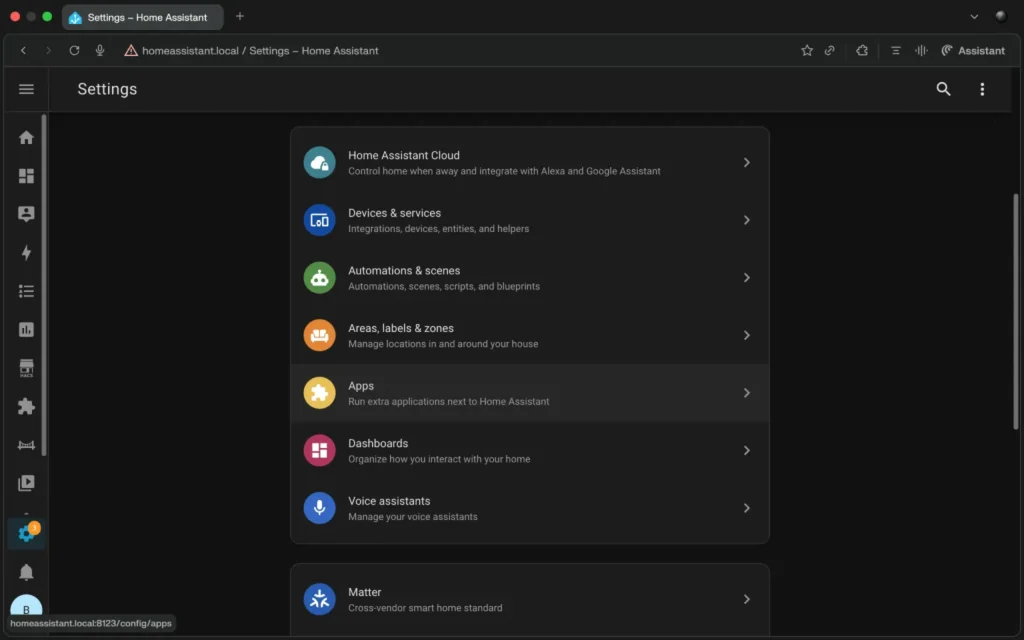Click the Areas, labels & zones sofa icon

tap(319, 335)
